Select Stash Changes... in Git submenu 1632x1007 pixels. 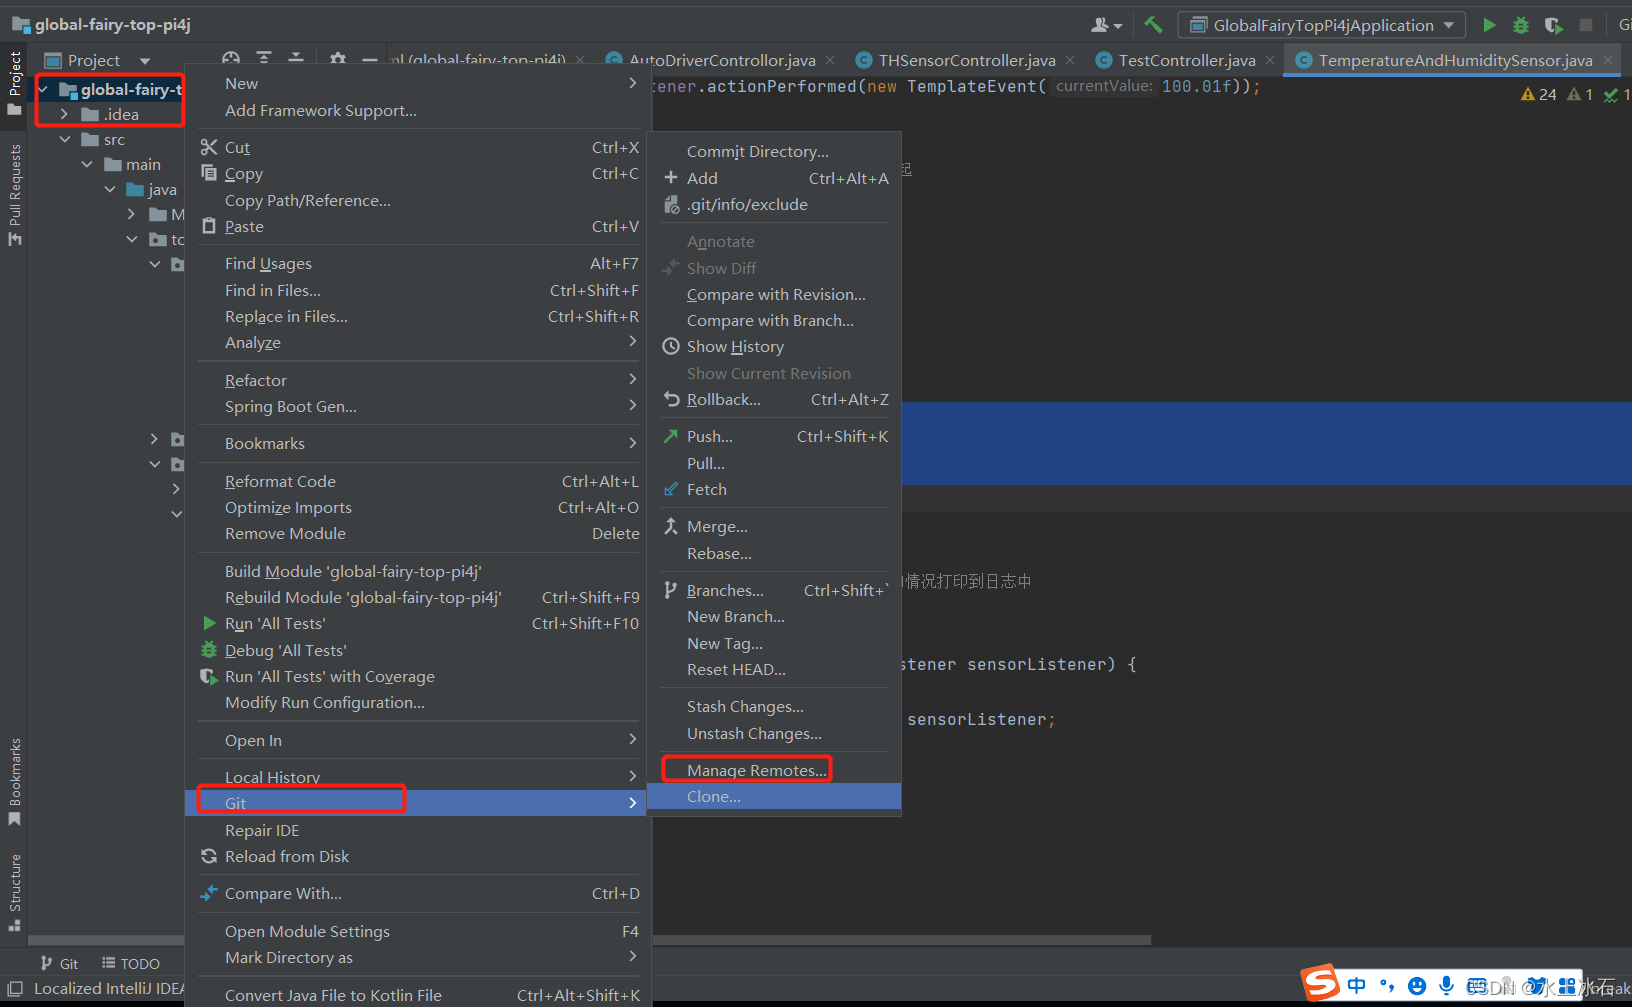pos(774,706)
